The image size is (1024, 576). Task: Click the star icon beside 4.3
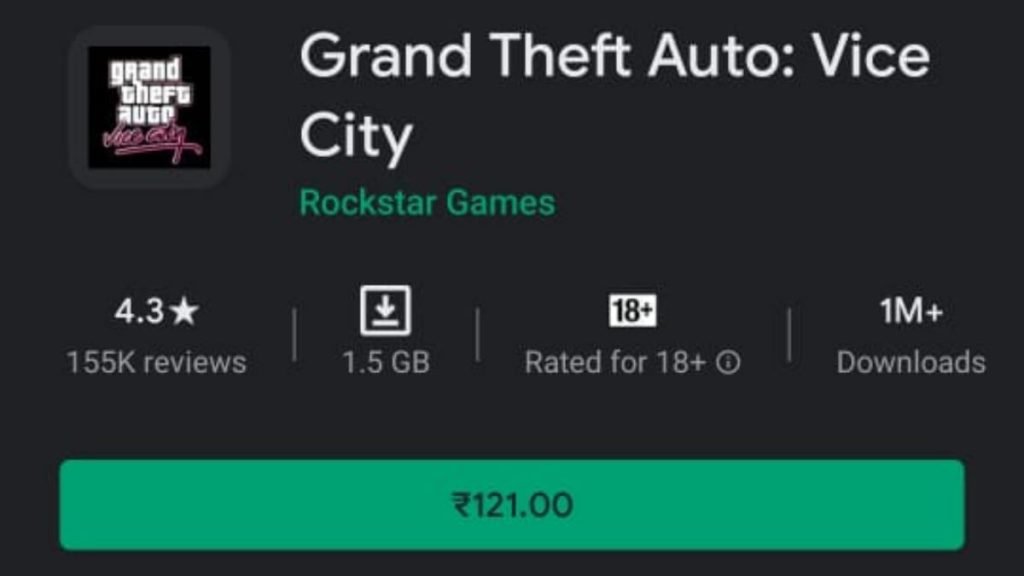pyautogui.click(x=185, y=311)
